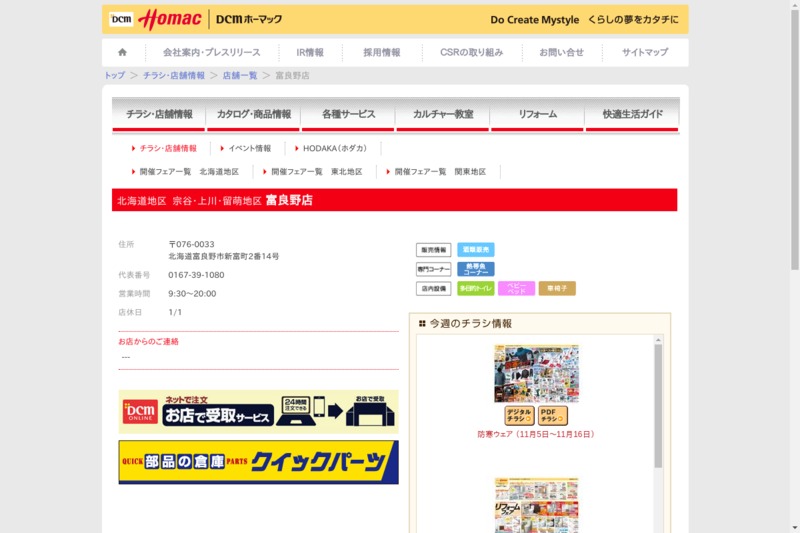This screenshot has width=800, height=533.
Task: Click the home icon in navigation bar
Action: coord(122,52)
